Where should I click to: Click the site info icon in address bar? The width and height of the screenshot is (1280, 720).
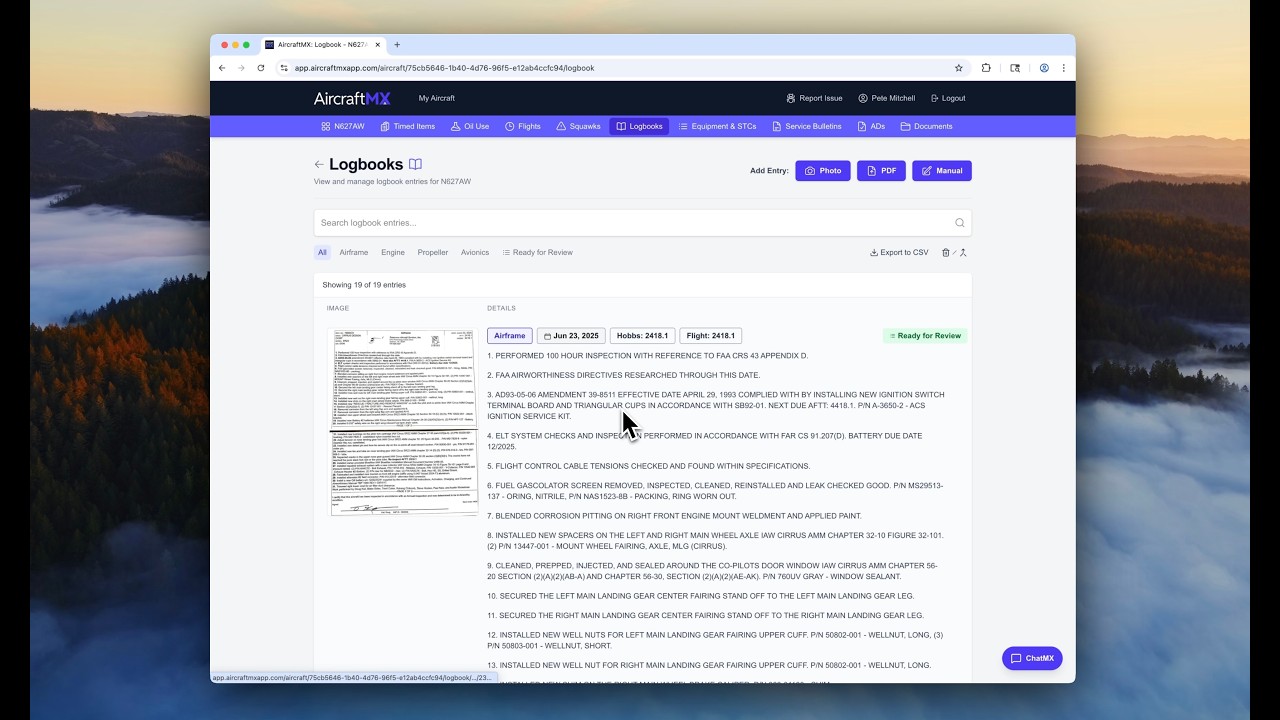pos(284,68)
